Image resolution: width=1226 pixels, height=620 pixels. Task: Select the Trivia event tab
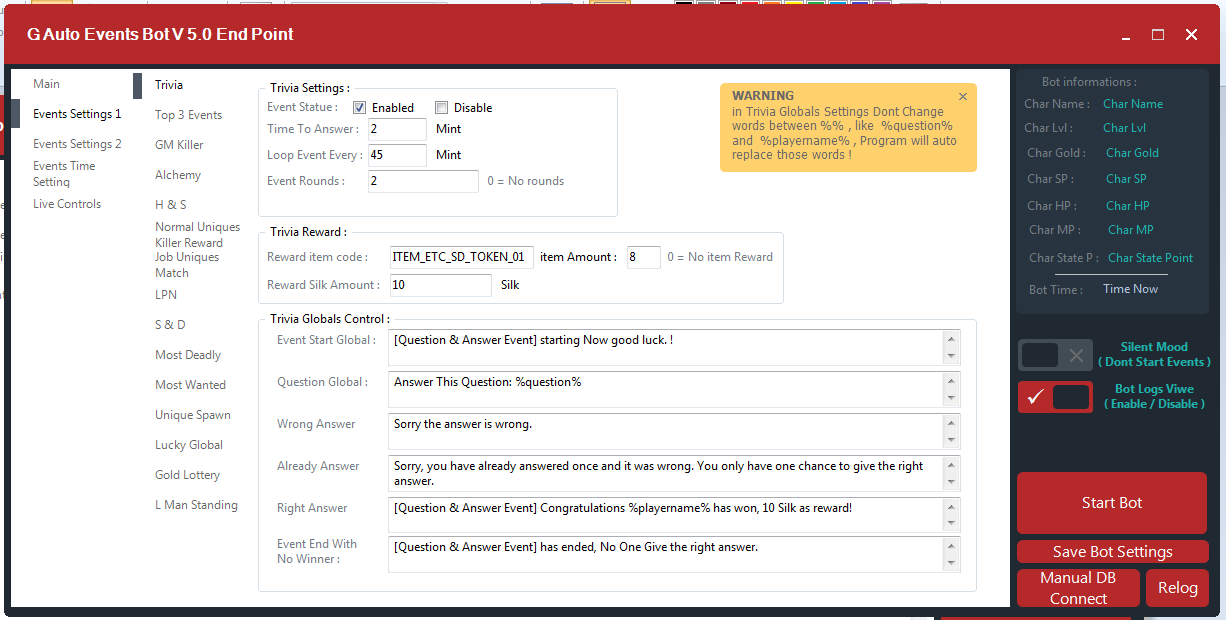169,85
